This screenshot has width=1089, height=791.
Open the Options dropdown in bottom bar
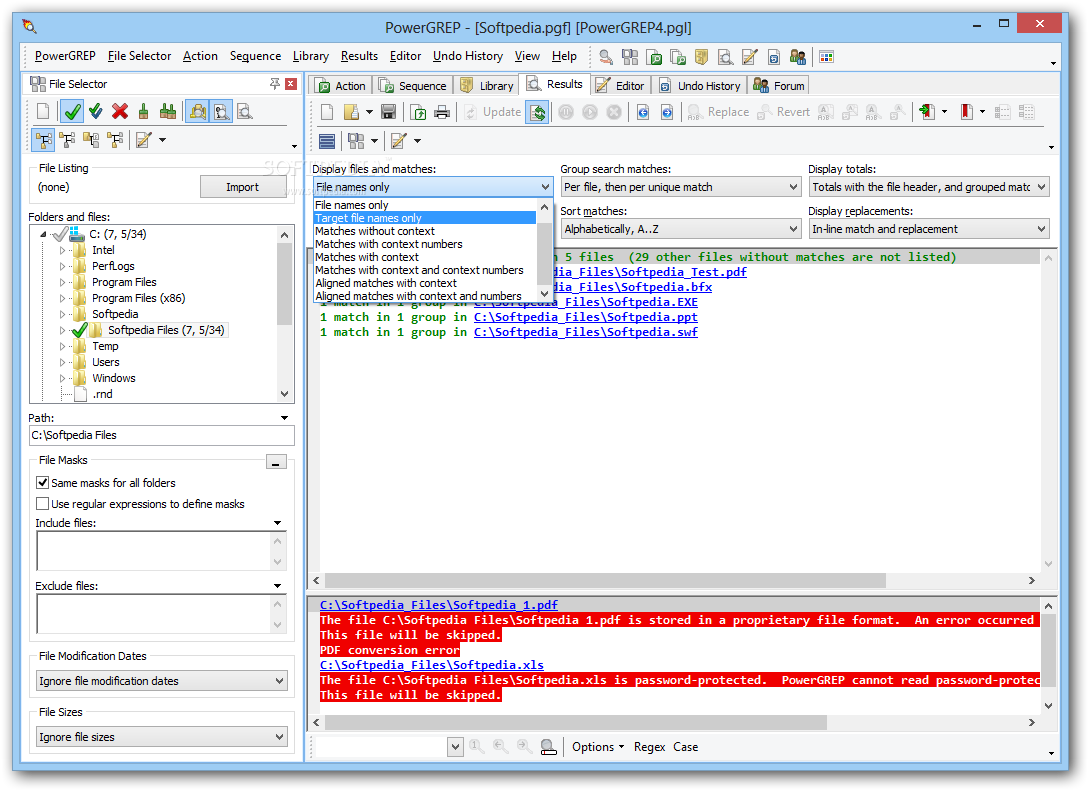point(597,747)
